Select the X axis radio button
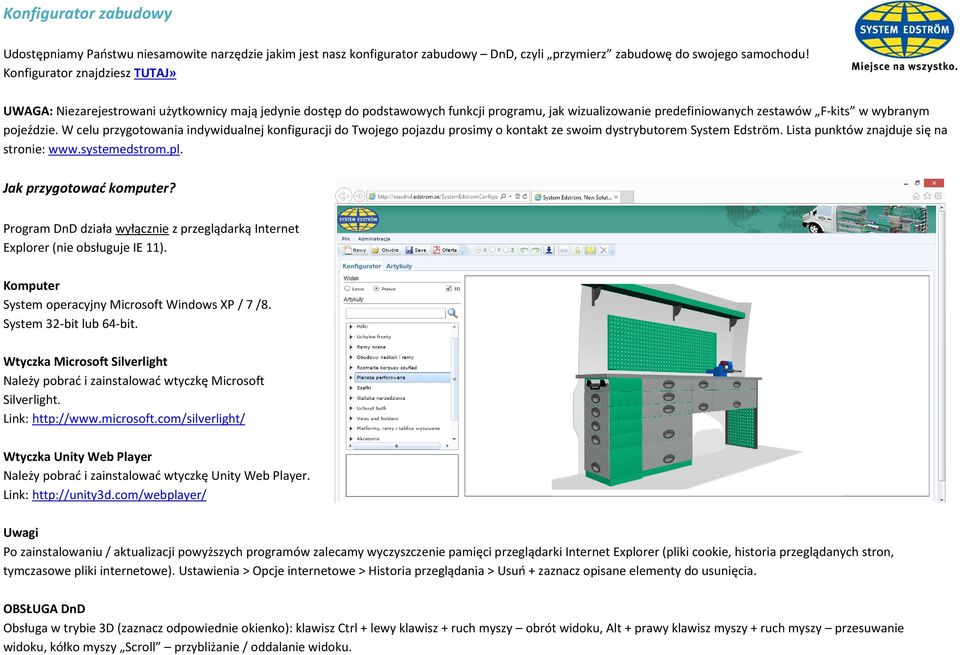Screen dimensions: 960x655 (x=478, y=250)
